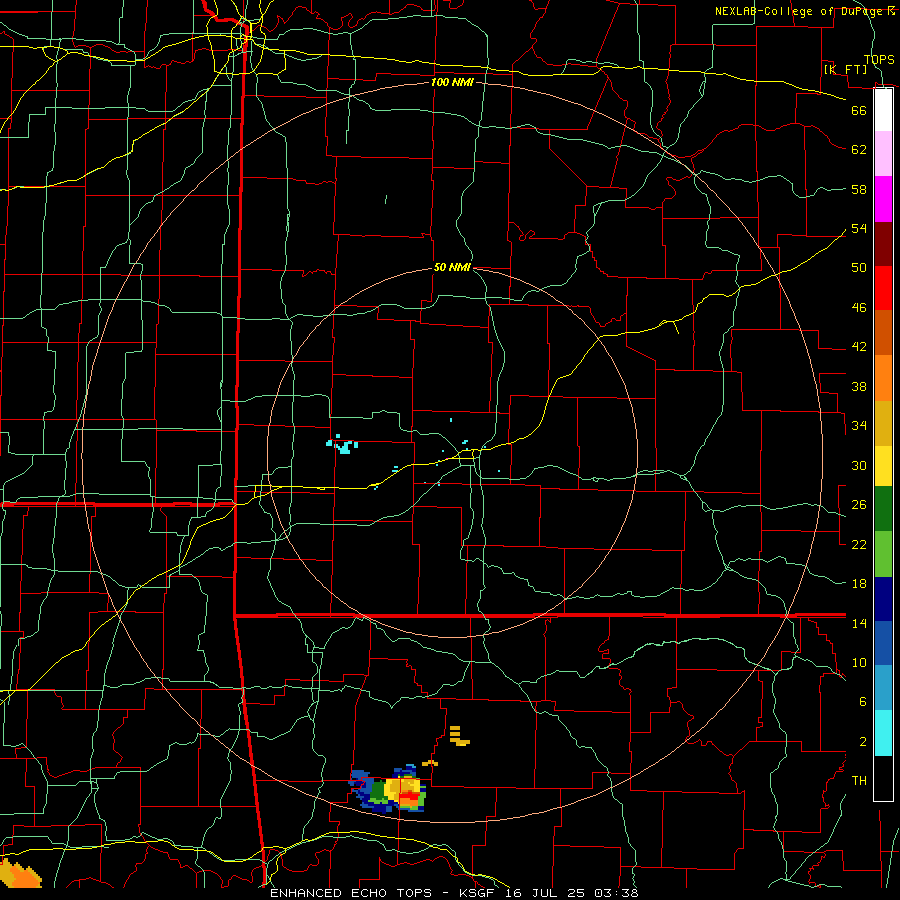Click the legend value 66
Image resolution: width=900 pixels, height=900 pixels.
[859, 110]
